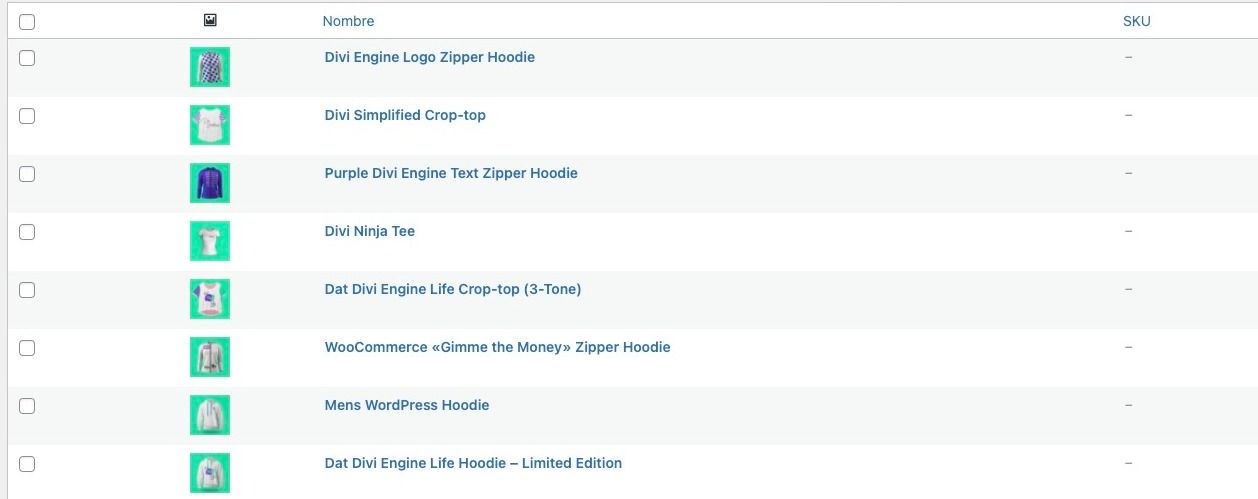
Task: Open the Mens WordPress Hoodie thumbnail
Action: [x=210, y=415]
